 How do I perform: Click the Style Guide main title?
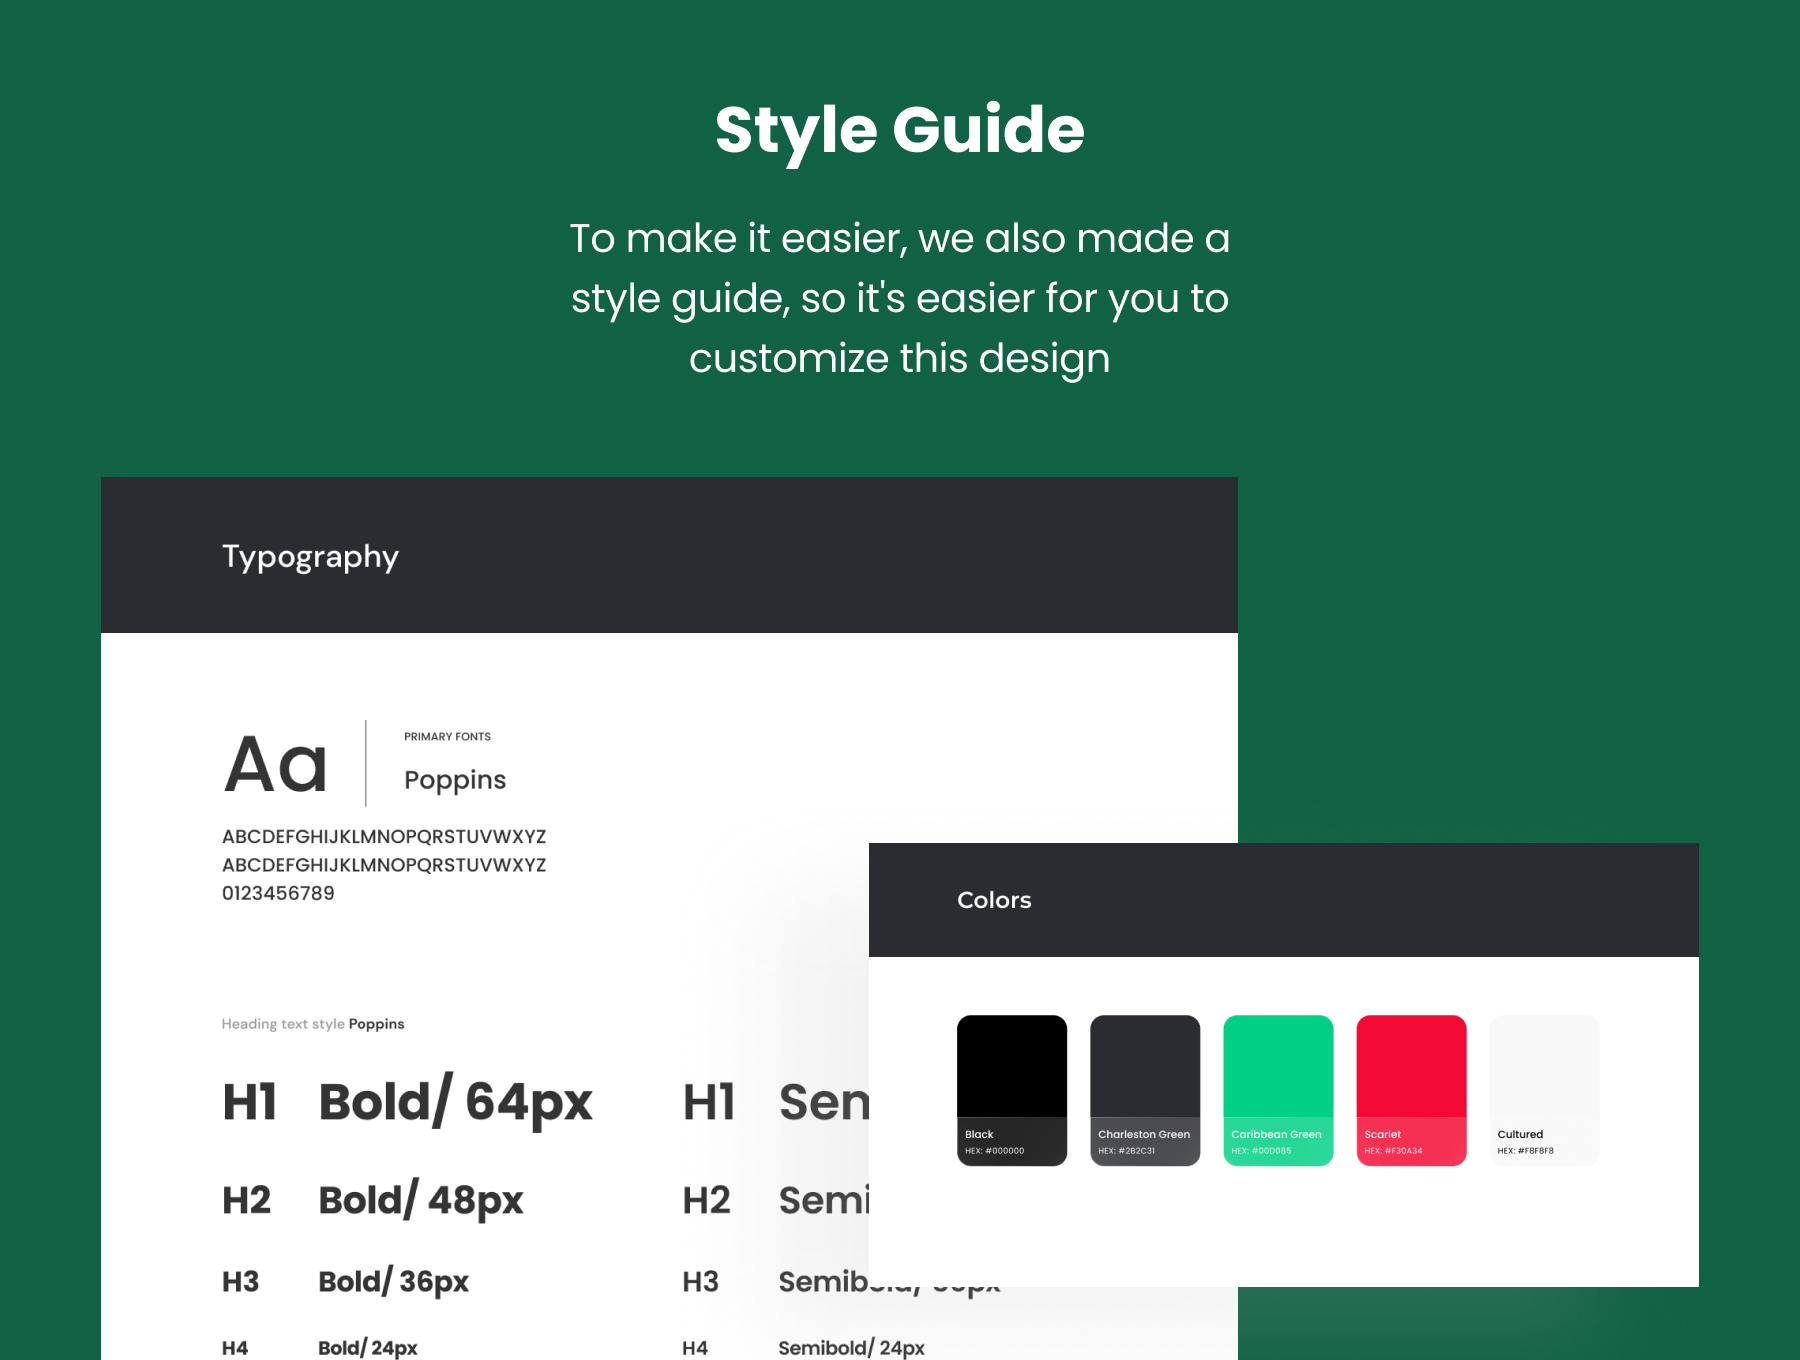point(899,130)
